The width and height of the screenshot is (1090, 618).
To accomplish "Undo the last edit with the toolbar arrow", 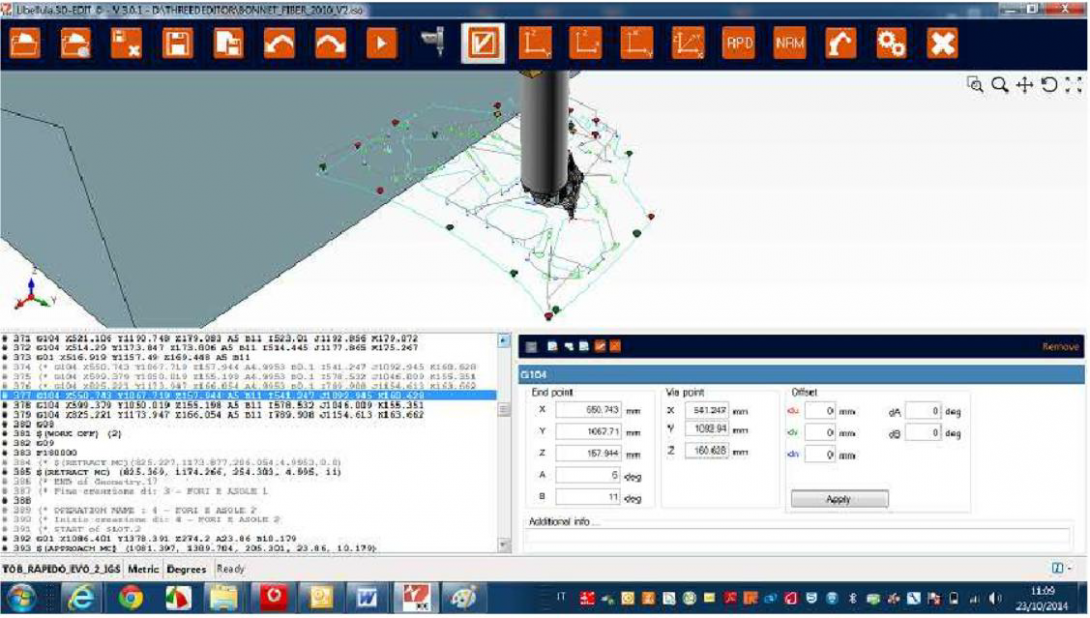I will (279, 43).
